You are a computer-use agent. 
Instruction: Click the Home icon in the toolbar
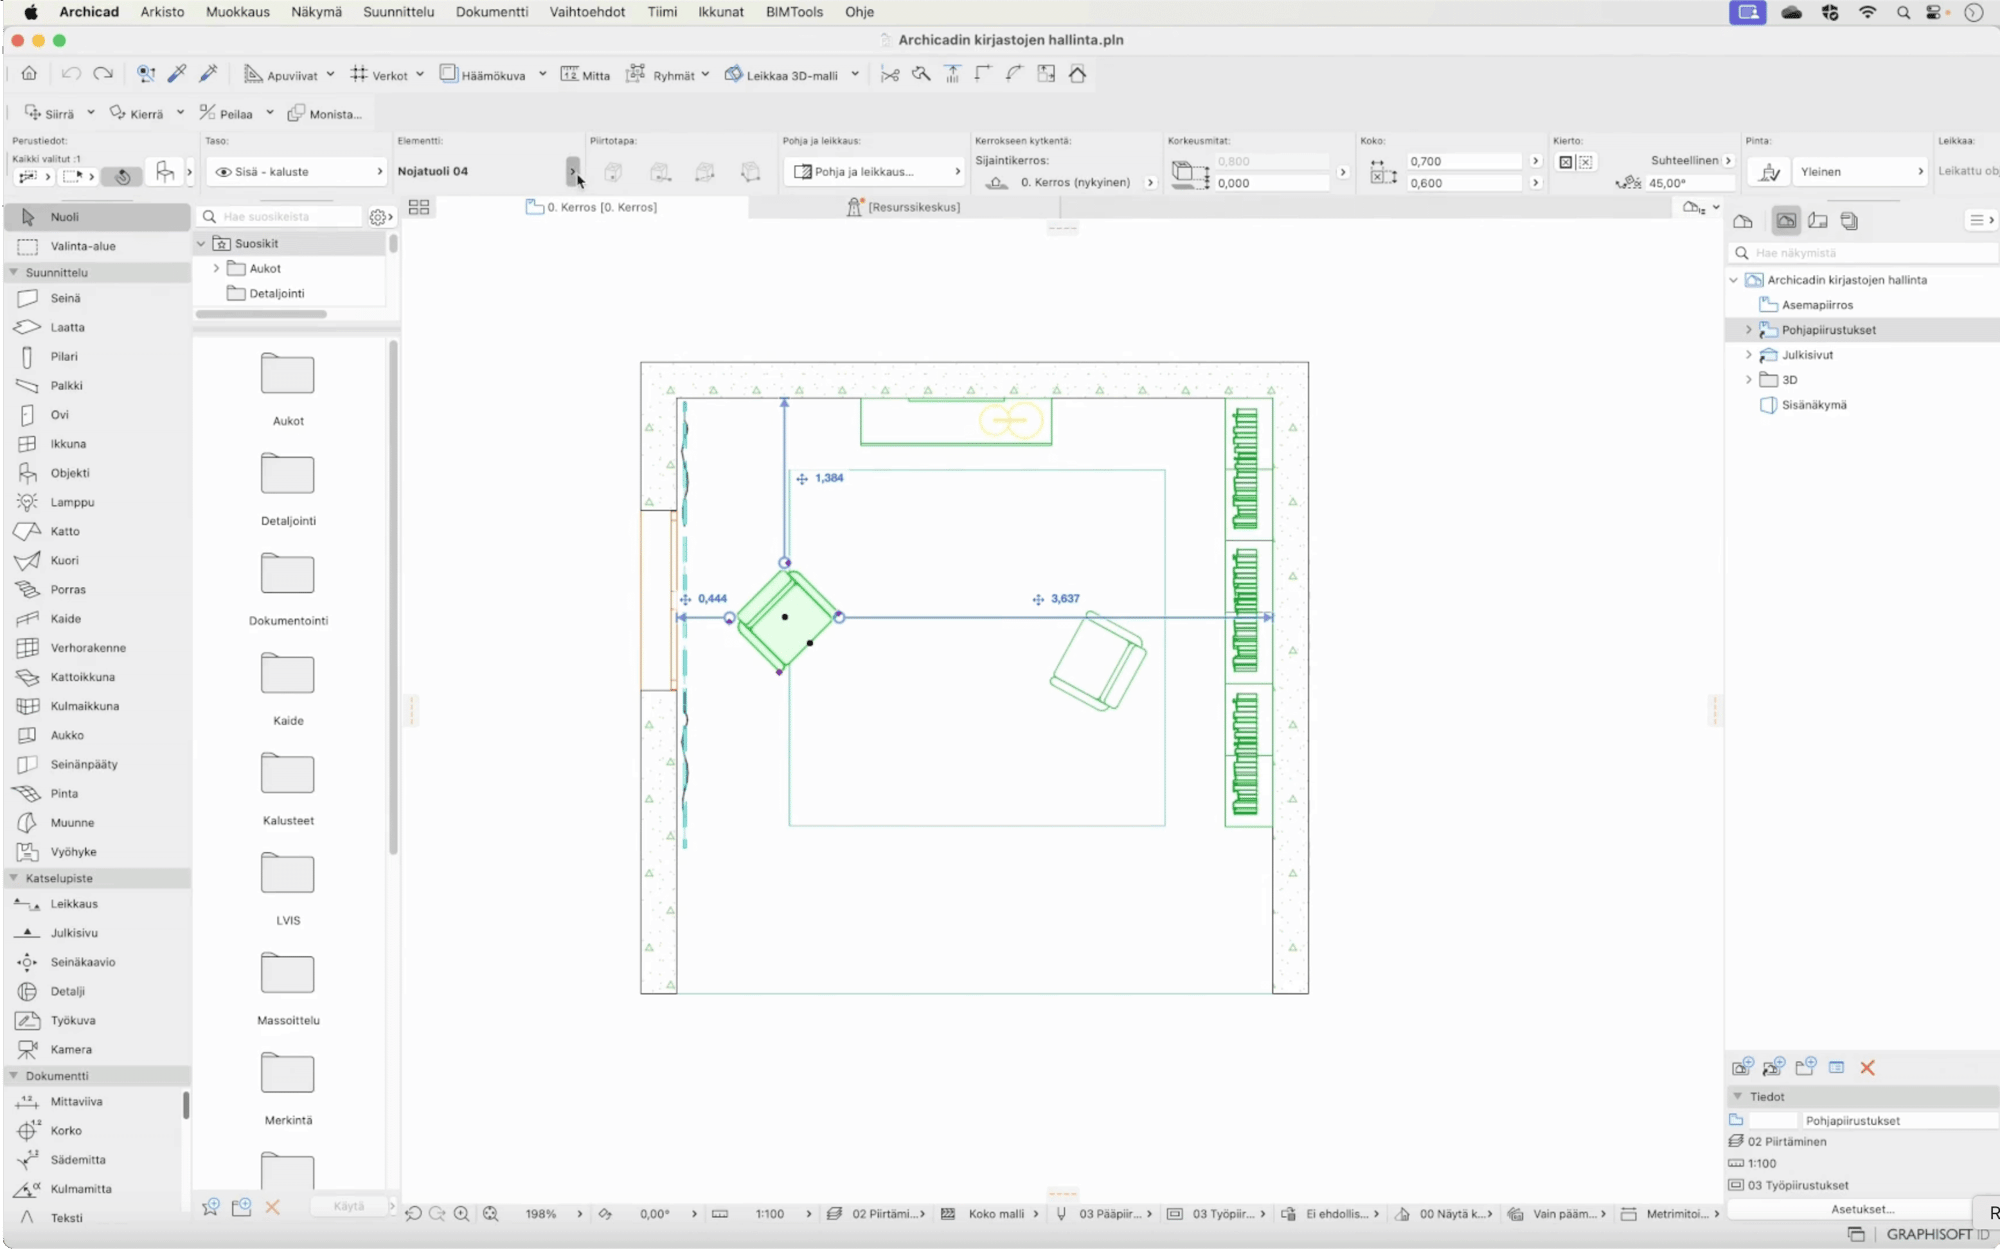(29, 73)
